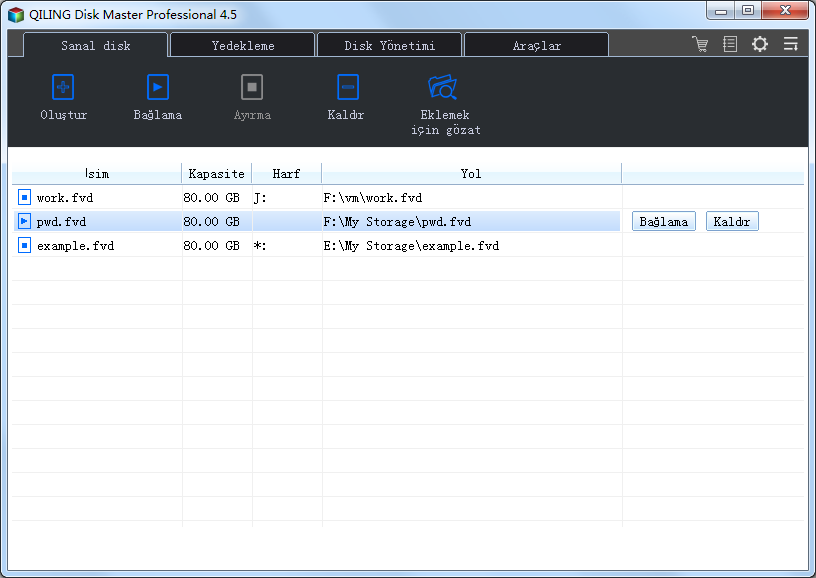
Task: Click the disk icon beside pwd.fvd
Action: pos(24,222)
